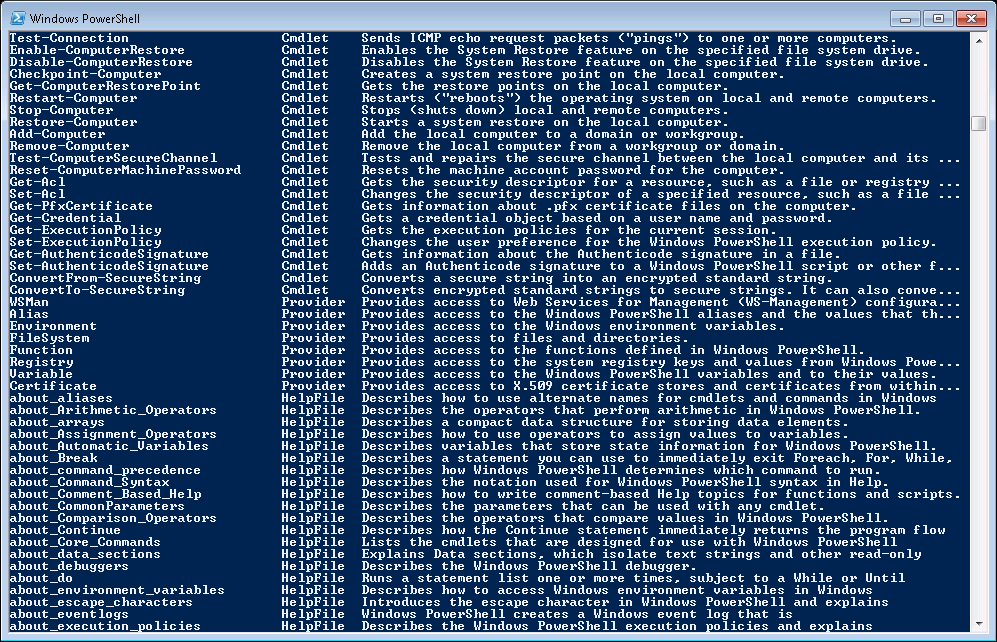Select the about_Arithmetic_Operators help topic

pyautogui.click(x=113, y=411)
